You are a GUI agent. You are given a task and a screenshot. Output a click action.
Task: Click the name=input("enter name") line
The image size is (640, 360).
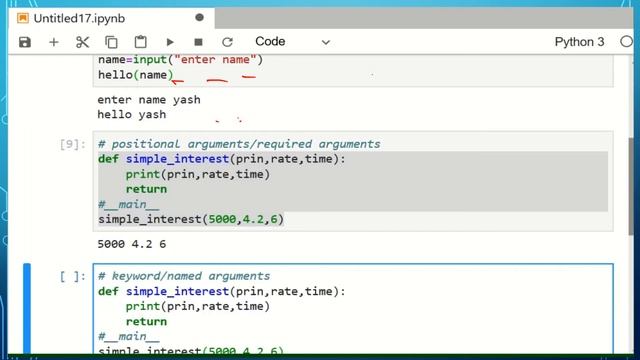180,60
